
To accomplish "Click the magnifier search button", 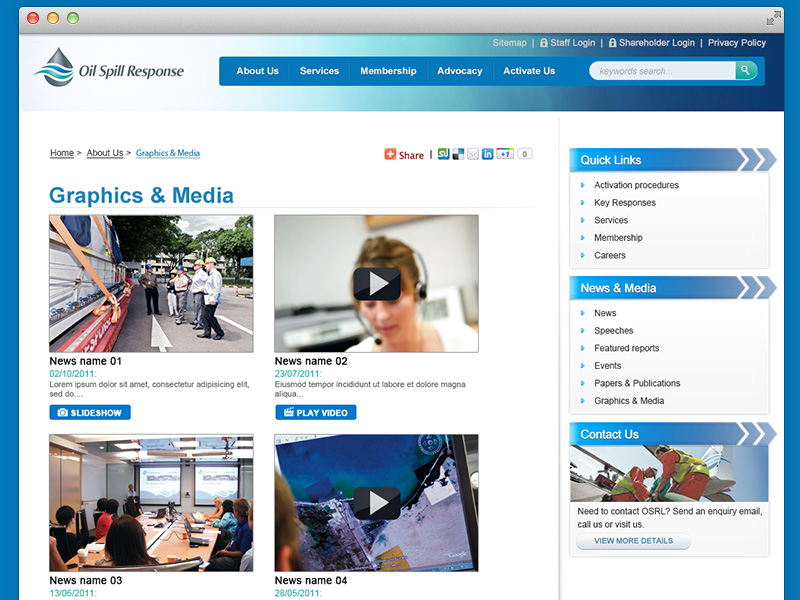I will tap(745, 70).
